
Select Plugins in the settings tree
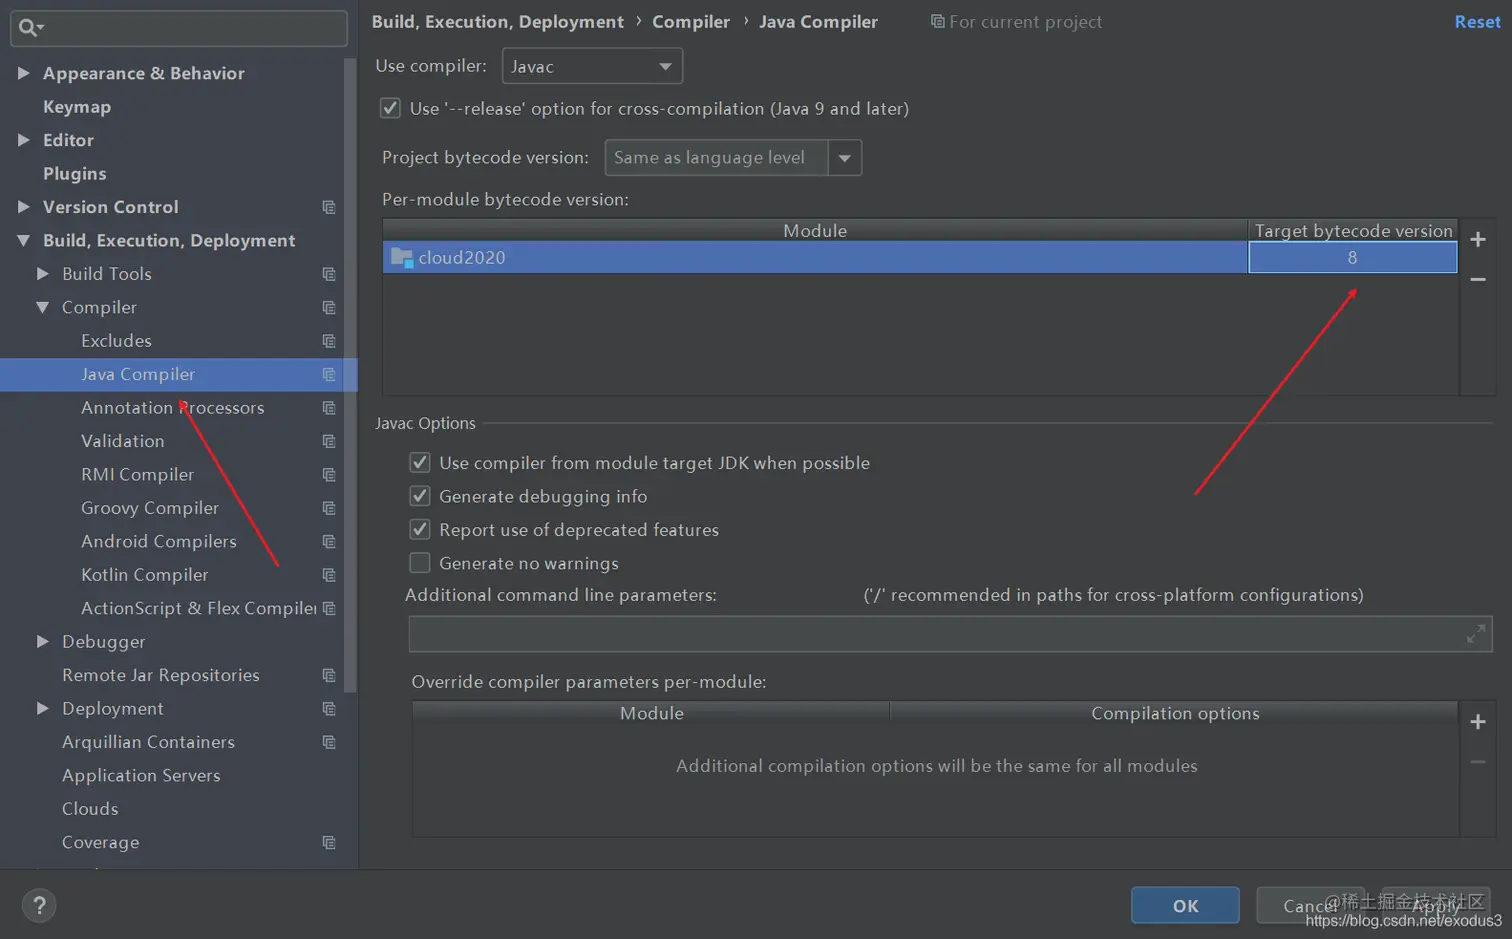click(74, 174)
